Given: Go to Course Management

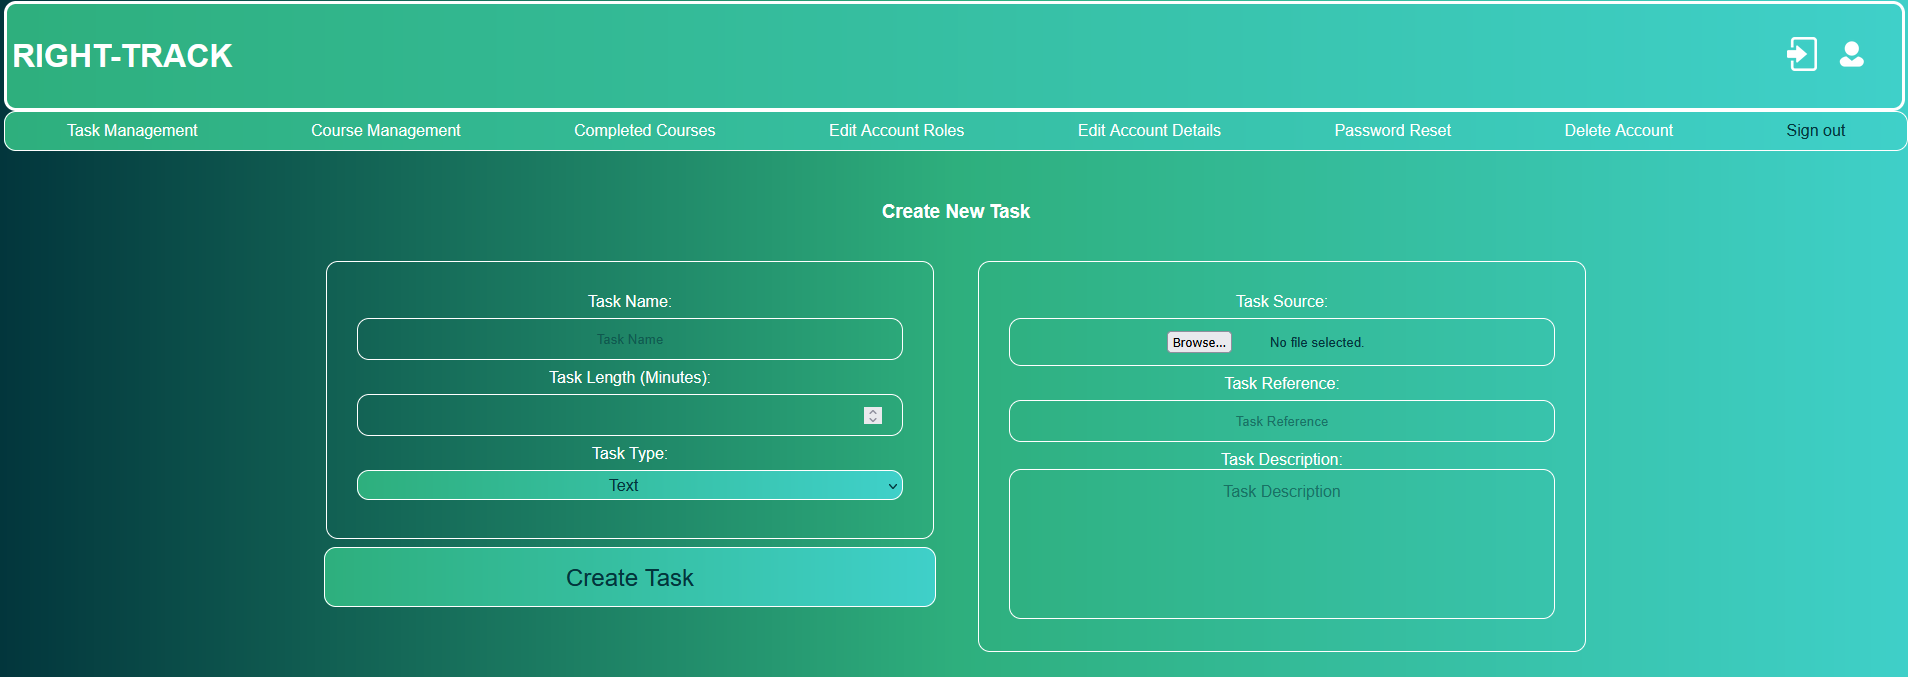Looking at the screenshot, I should (385, 130).
